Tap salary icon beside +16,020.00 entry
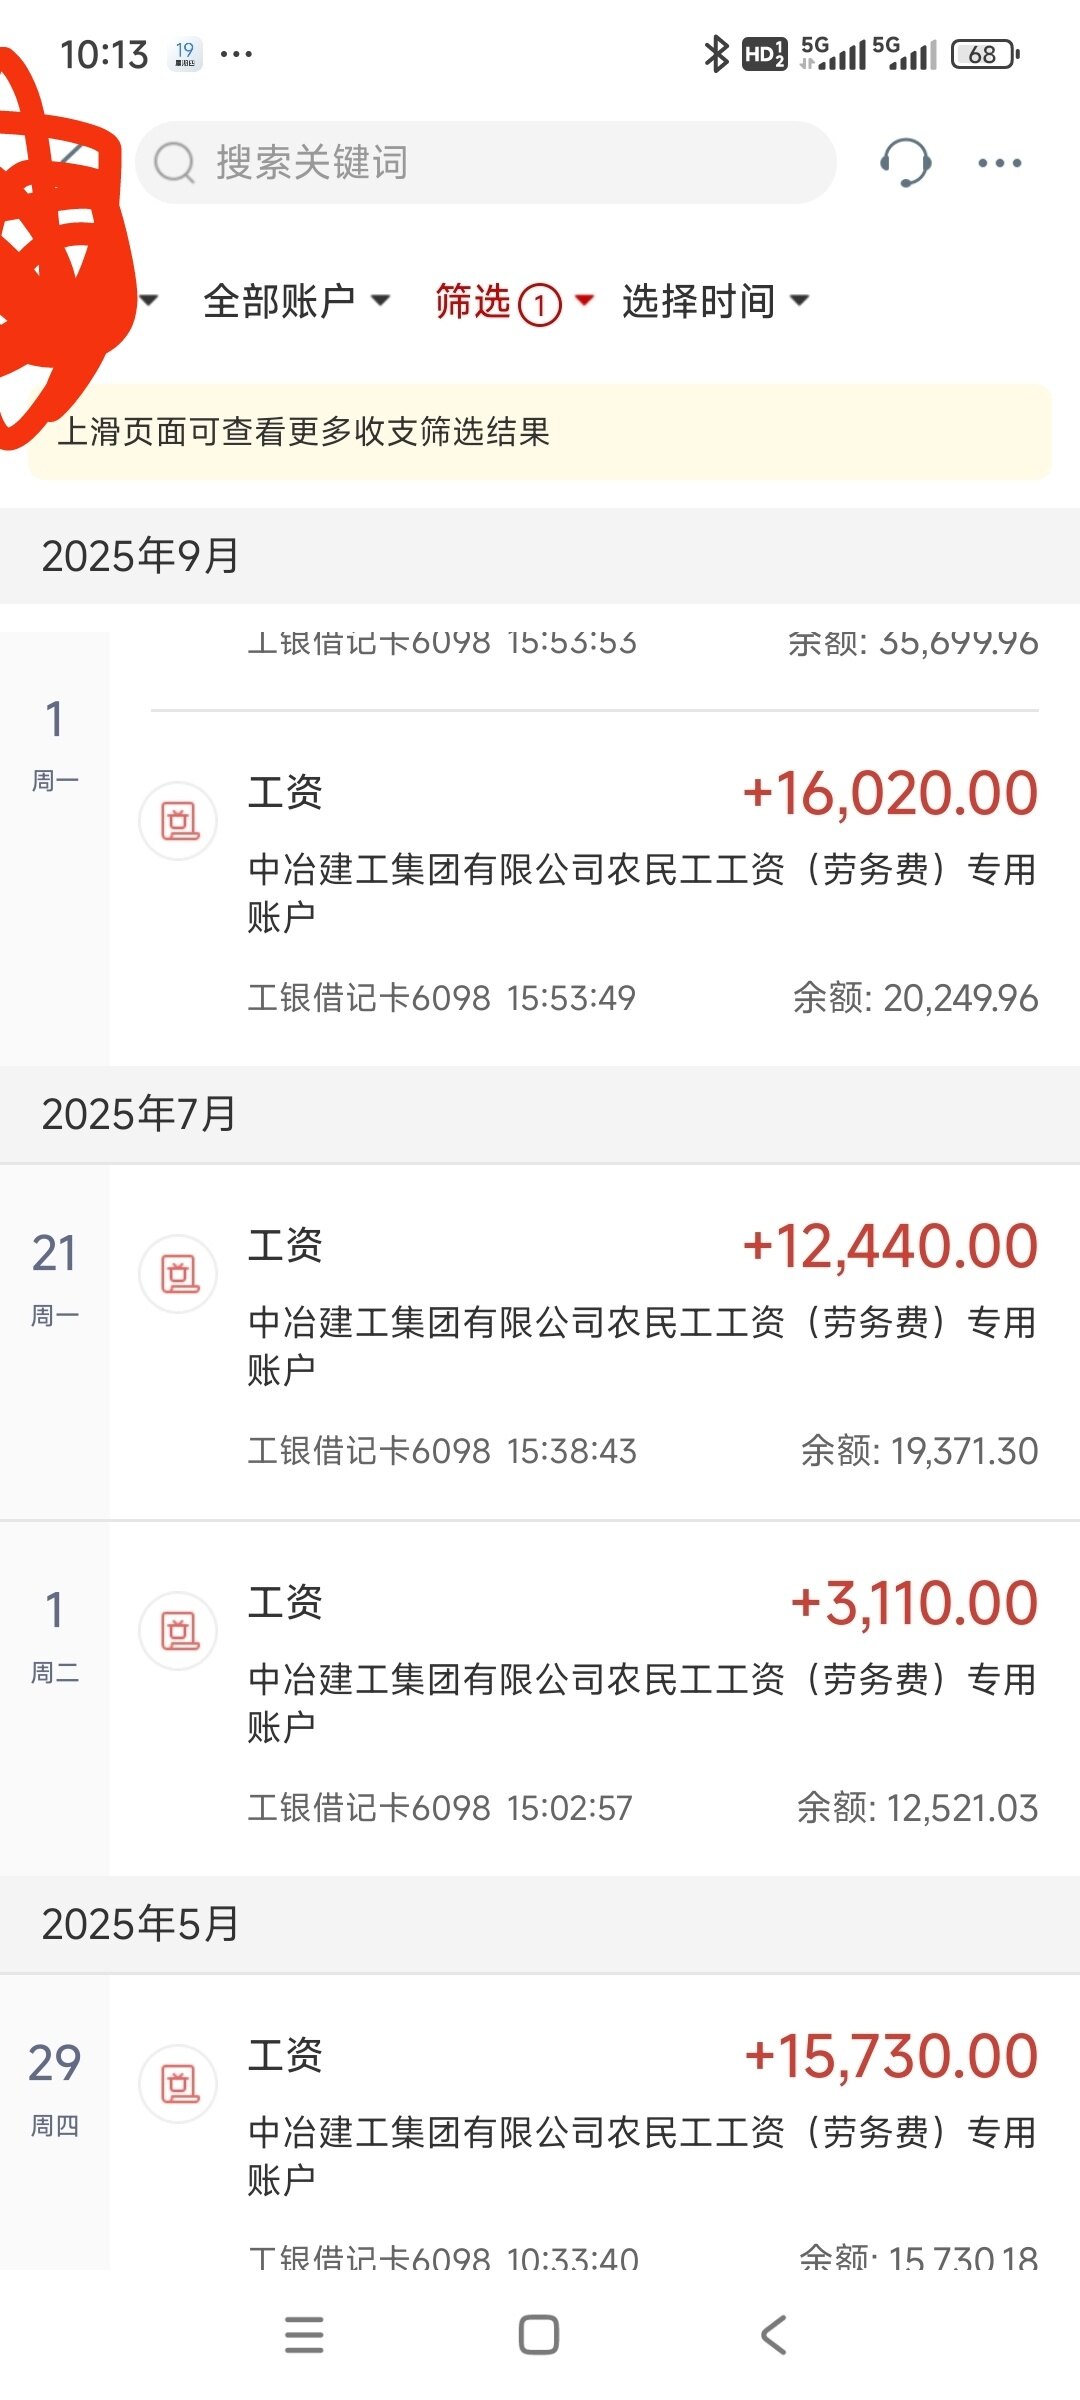 point(179,822)
